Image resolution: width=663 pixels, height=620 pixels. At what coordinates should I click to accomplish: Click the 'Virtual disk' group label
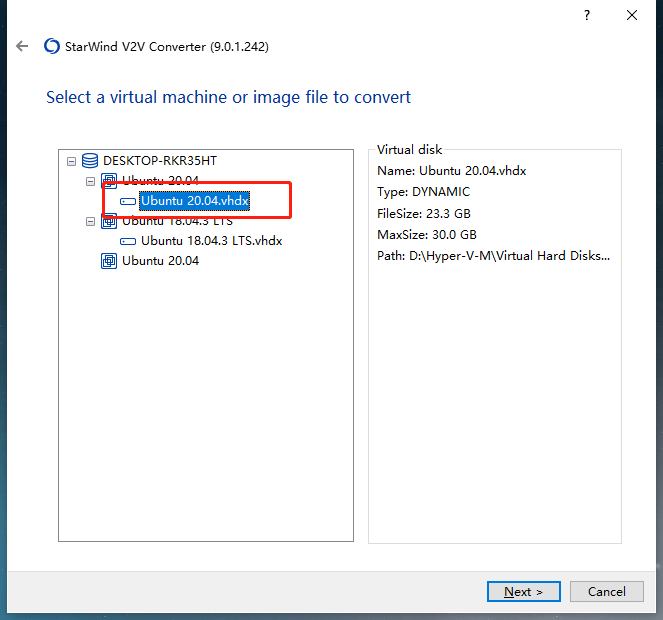(x=409, y=150)
